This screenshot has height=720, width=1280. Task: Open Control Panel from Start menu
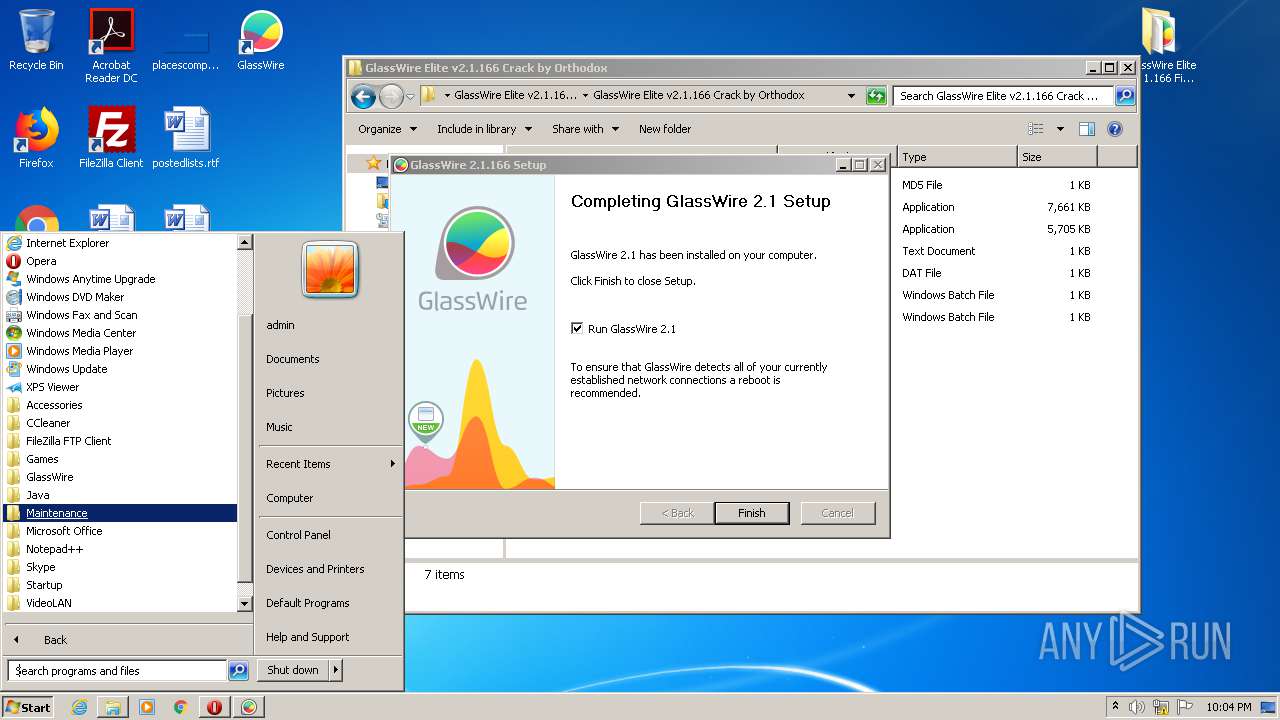(x=298, y=535)
